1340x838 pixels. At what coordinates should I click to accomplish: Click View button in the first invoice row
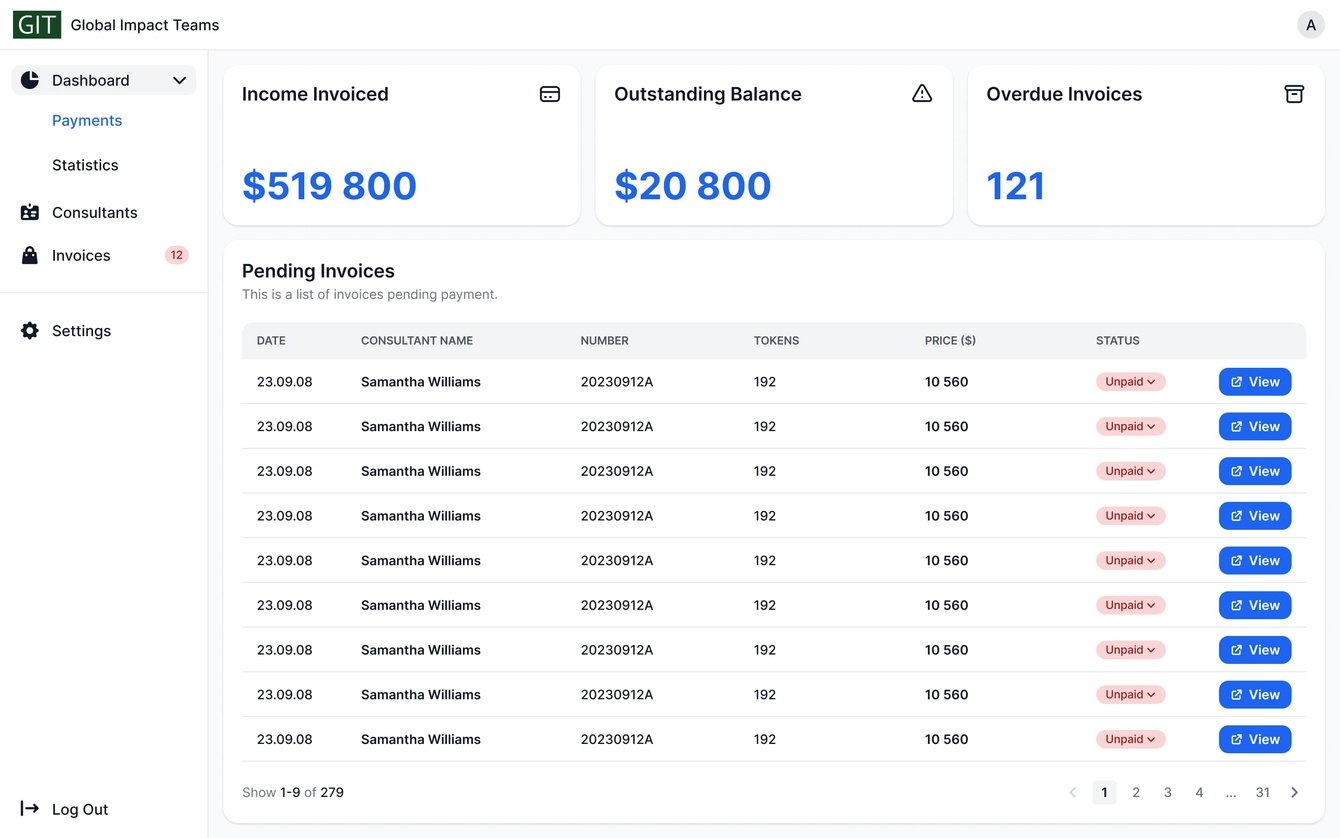click(1254, 382)
